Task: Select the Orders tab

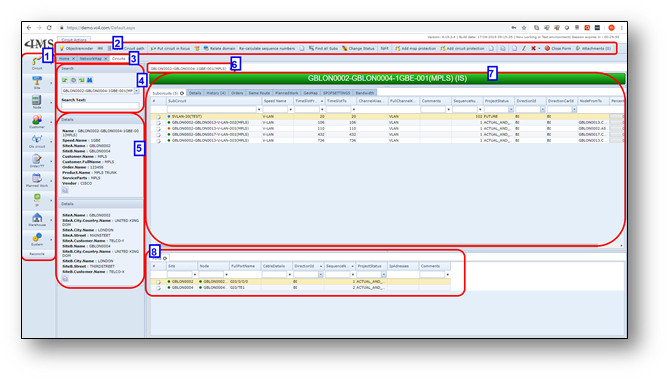Action: [x=237, y=93]
